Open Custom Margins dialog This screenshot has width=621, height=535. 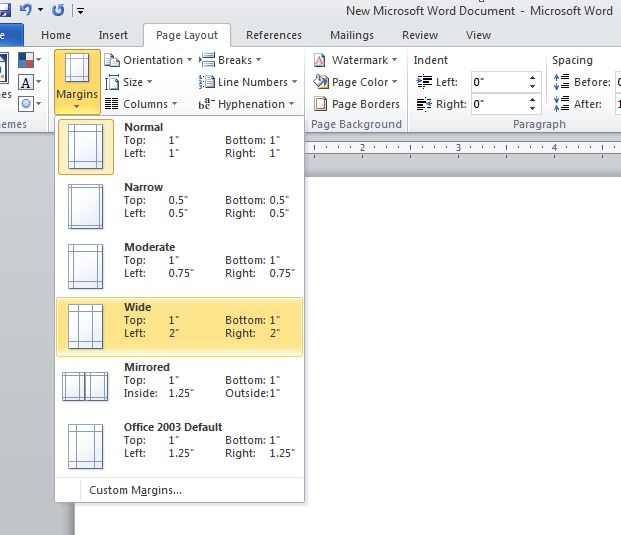point(180,490)
